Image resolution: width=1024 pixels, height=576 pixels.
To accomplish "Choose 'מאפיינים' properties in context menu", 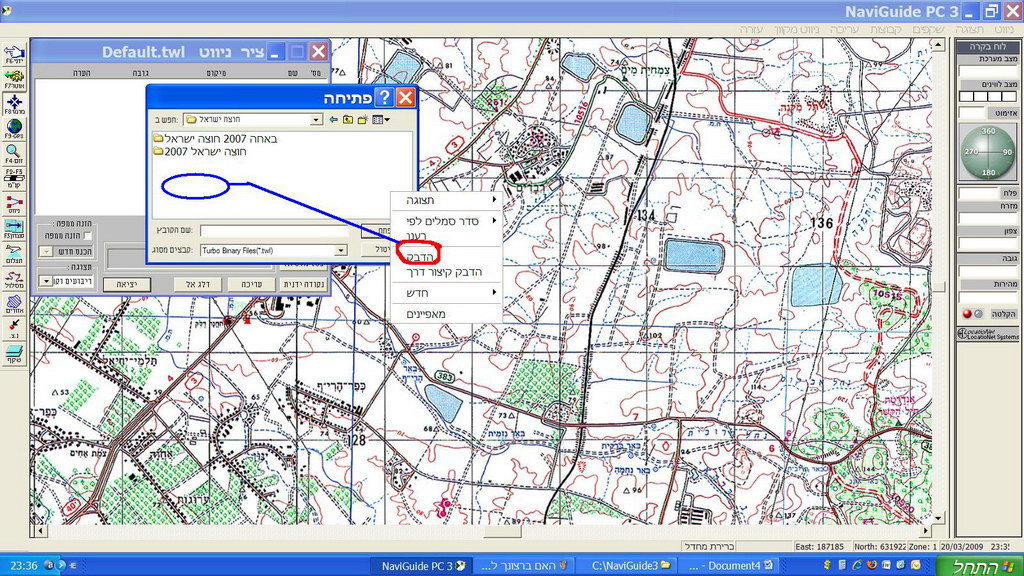I will click(x=426, y=314).
